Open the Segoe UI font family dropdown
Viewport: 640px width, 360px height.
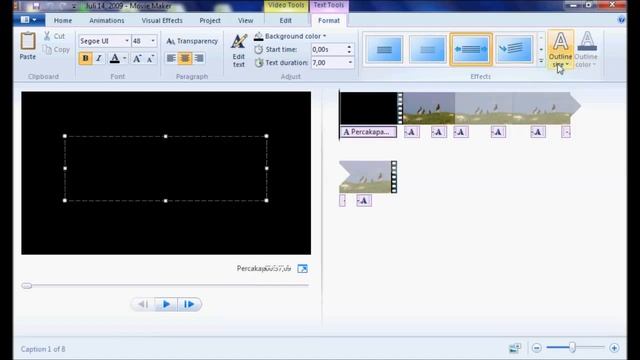(x=126, y=41)
